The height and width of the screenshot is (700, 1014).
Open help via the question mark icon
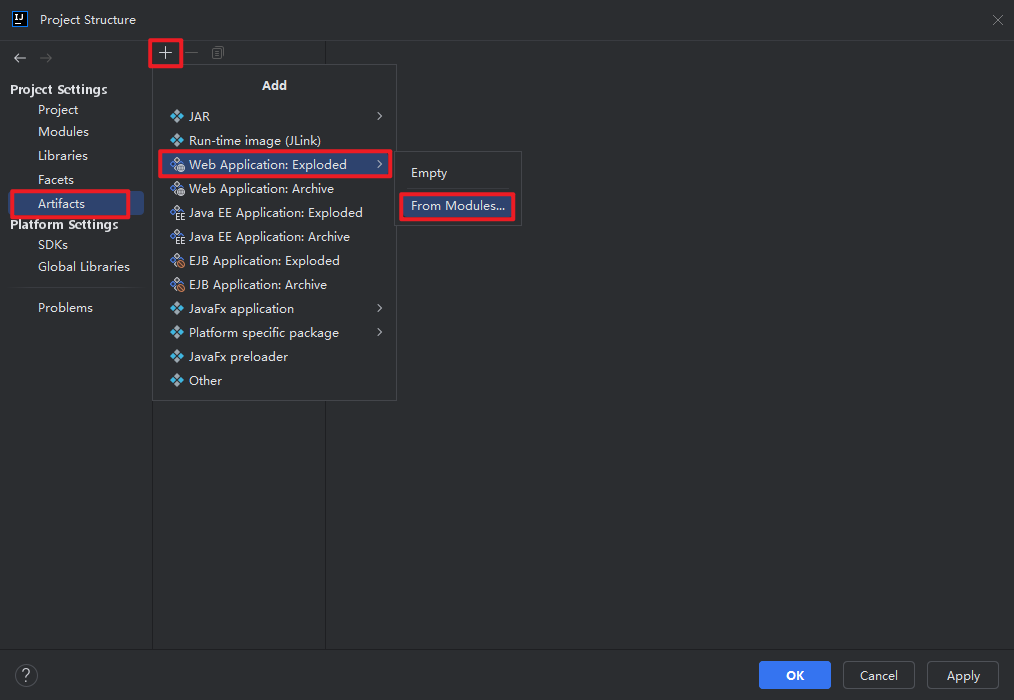click(27, 675)
